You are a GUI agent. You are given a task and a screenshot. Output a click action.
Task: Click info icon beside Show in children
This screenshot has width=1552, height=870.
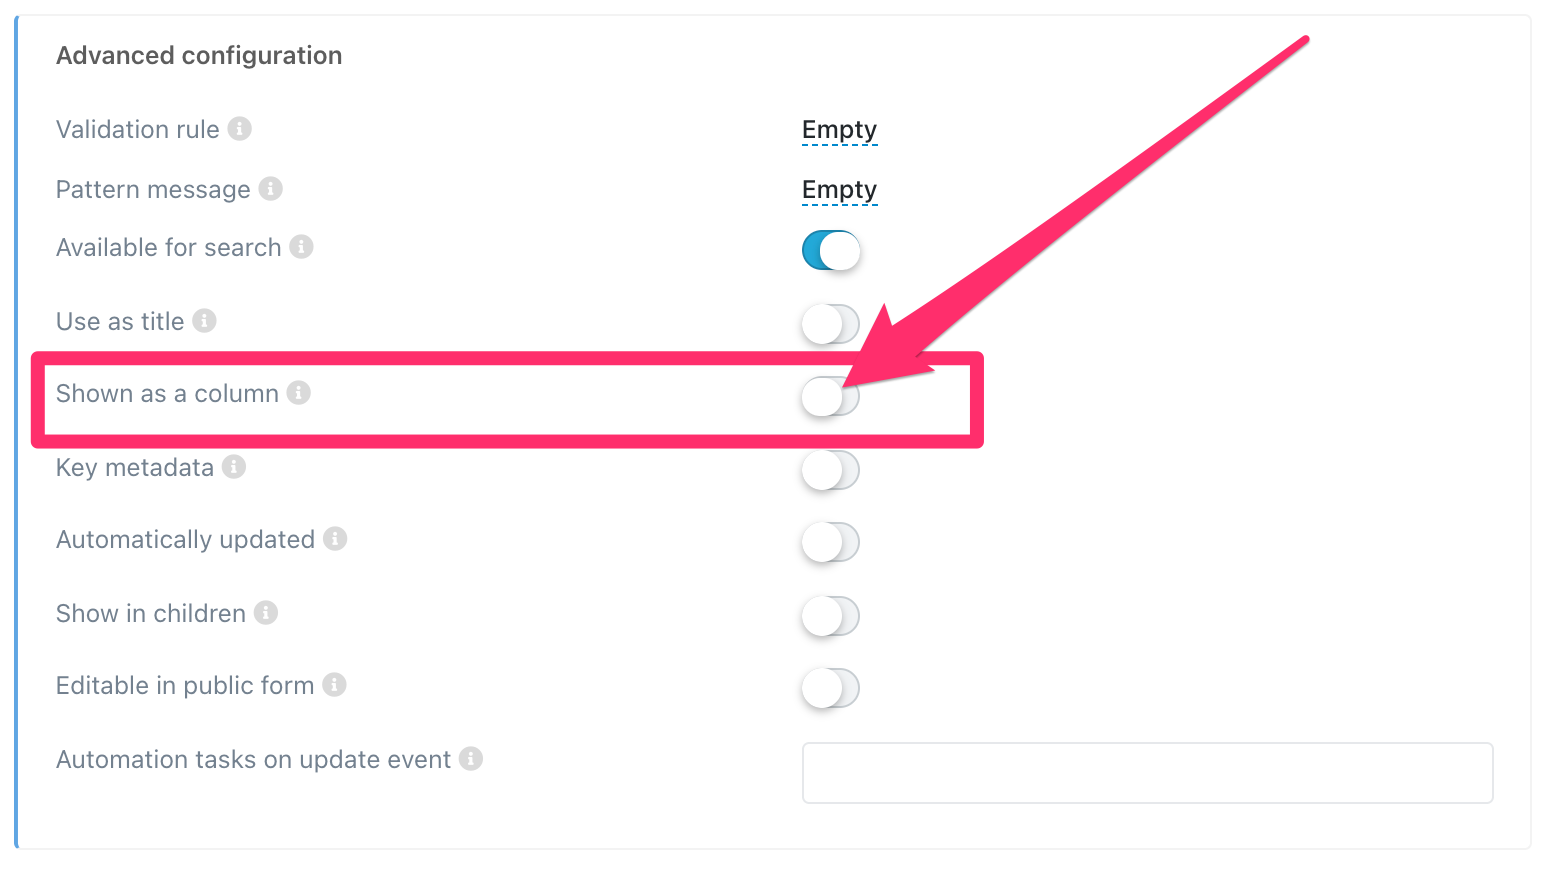point(266,613)
